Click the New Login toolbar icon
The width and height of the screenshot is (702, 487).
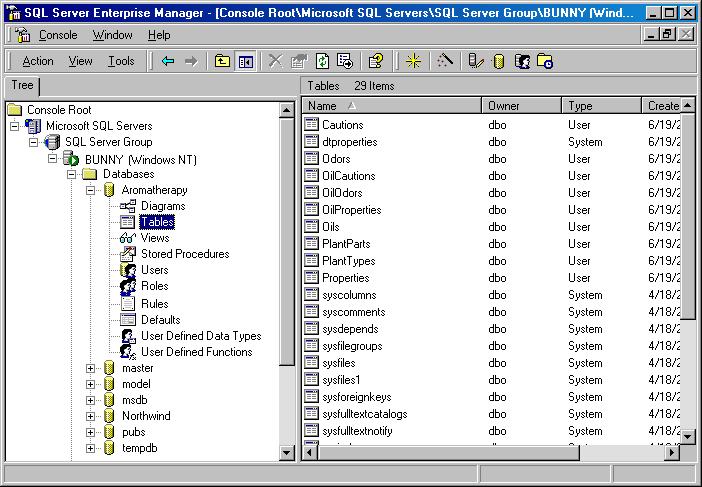coord(522,61)
